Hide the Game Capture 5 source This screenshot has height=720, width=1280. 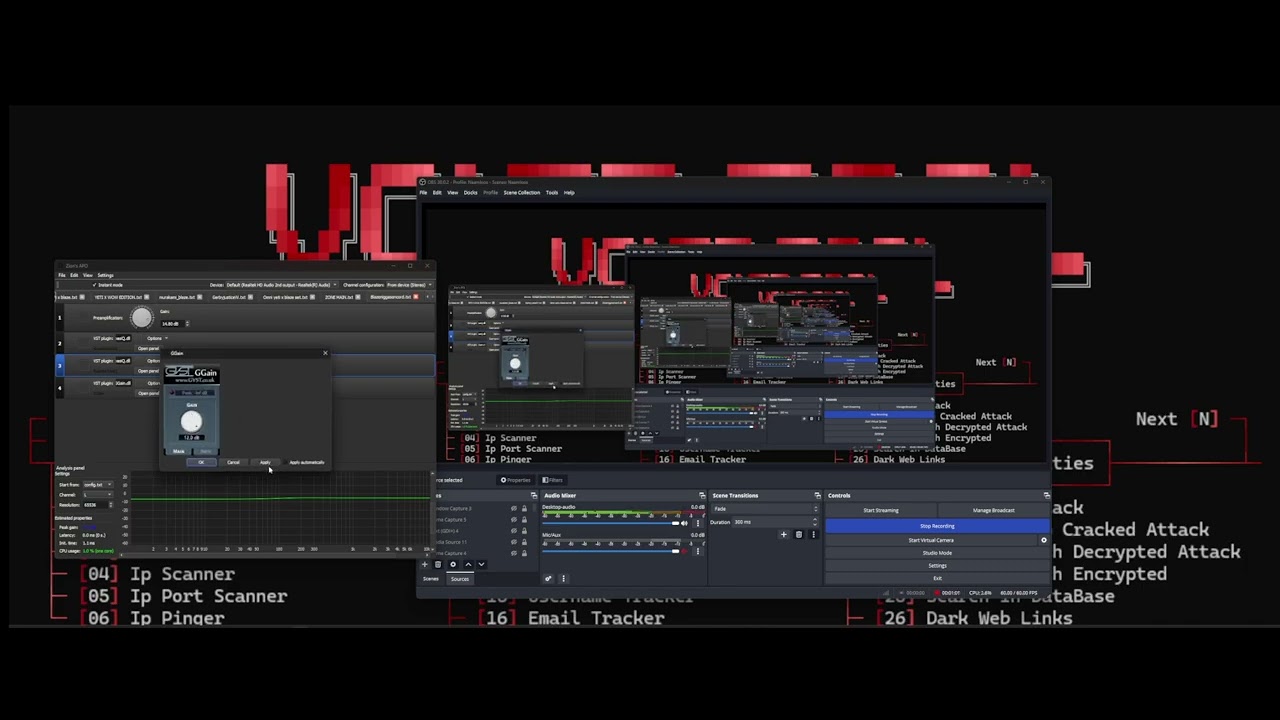pos(514,520)
